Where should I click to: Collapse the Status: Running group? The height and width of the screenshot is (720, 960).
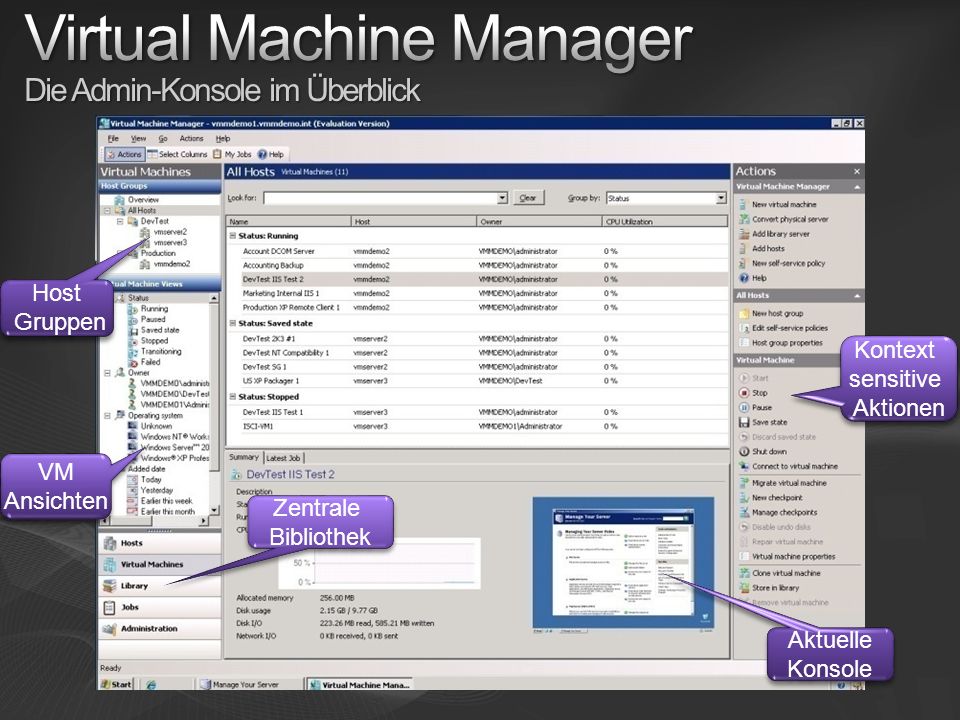233,236
